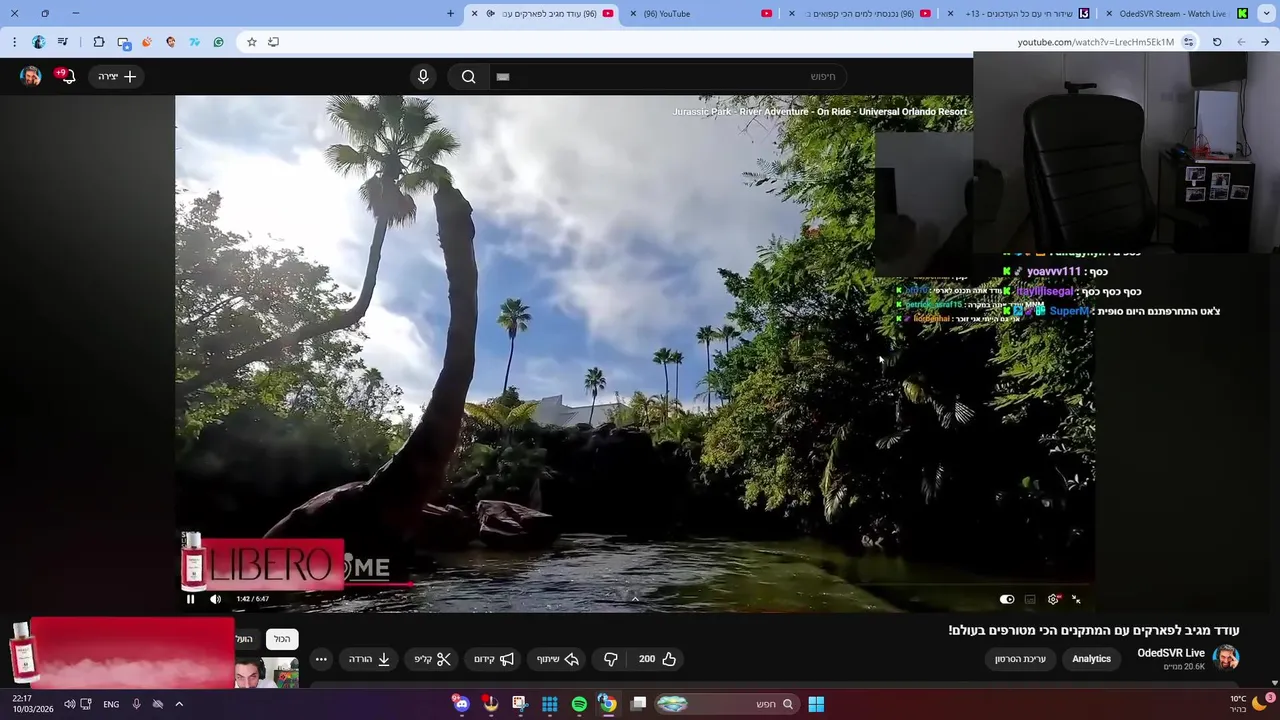The height and width of the screenshot is (720, 1280).
Task: Click the thumbnail beside the more actions button
Action: click(x=268, y=673)
